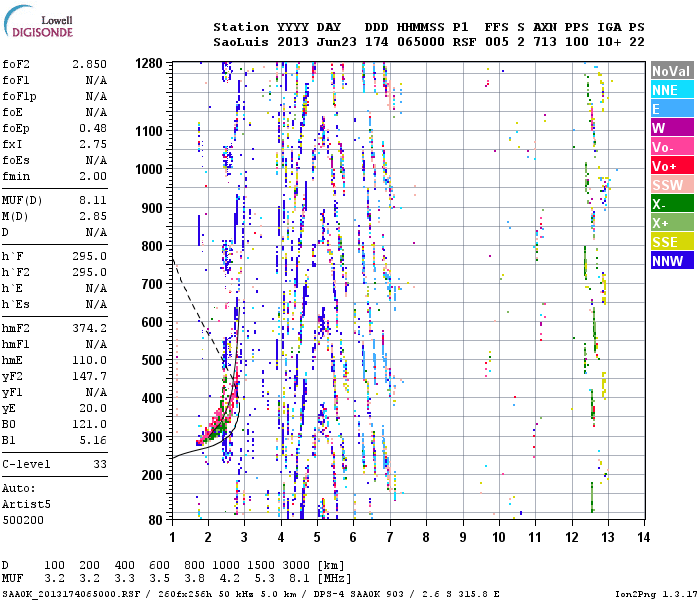Click the 174 day-of-year value
The image size is (700, 600).
tap(376, 42)
